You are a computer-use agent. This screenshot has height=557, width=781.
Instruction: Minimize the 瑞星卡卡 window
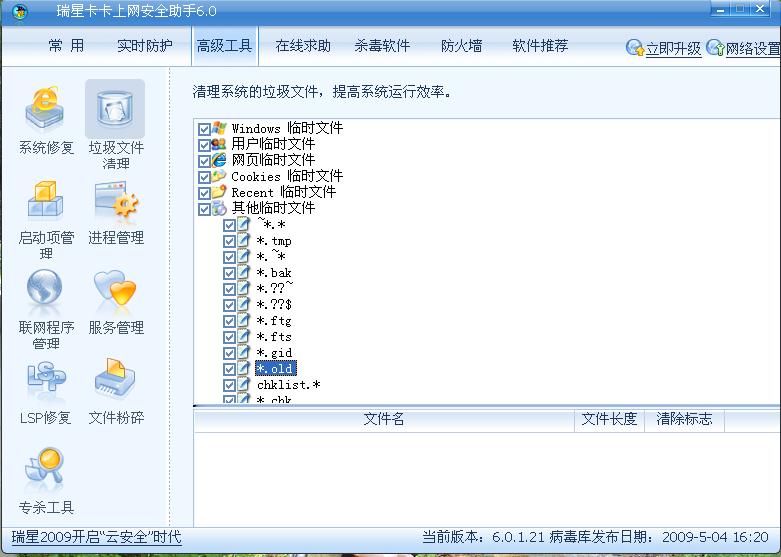point(720,9)
